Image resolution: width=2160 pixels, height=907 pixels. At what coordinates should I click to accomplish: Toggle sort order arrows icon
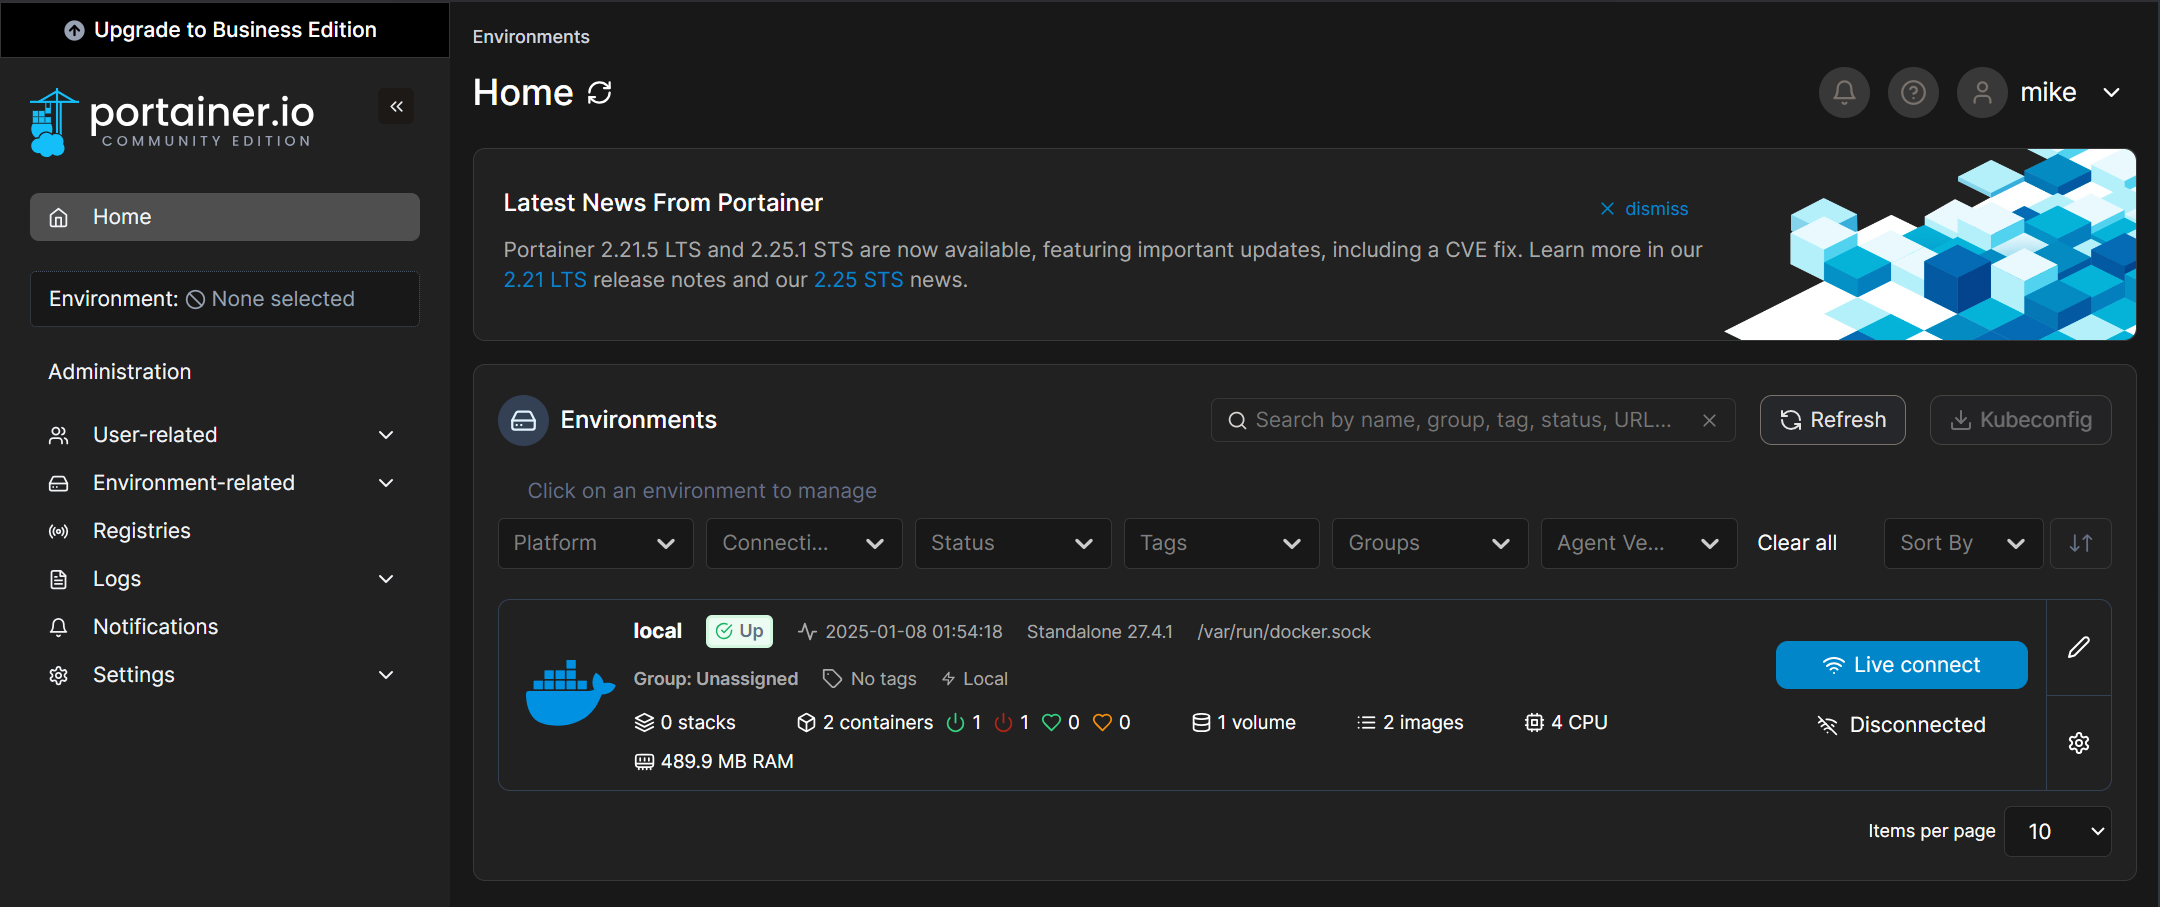2081,543
